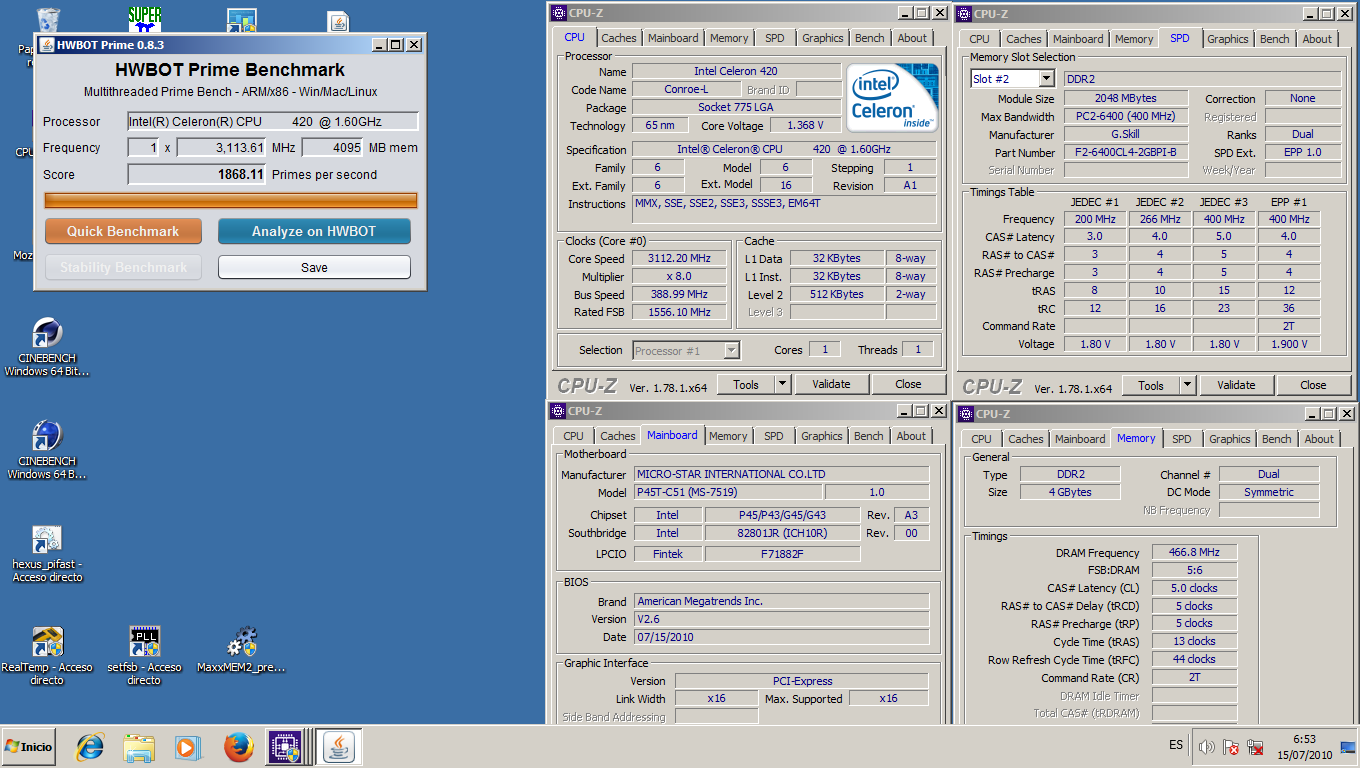The height and width of the screenshot is (768, 1360).
Task: Click the Intel Celeron inside logo
Action: (893, 98)
